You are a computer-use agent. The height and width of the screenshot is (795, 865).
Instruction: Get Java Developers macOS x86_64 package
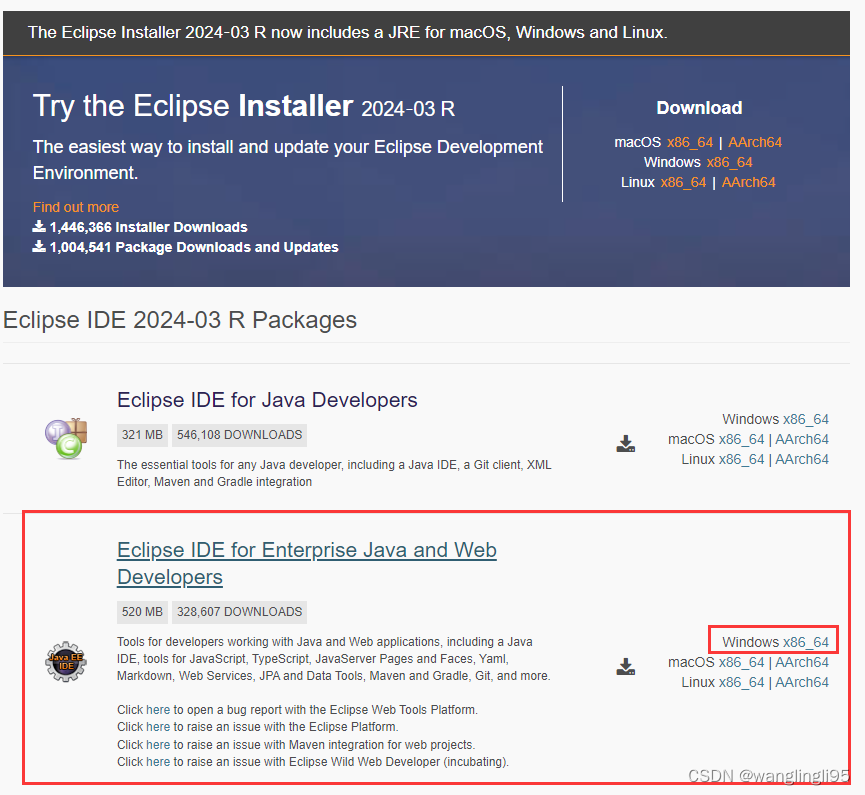pos(741,439)
